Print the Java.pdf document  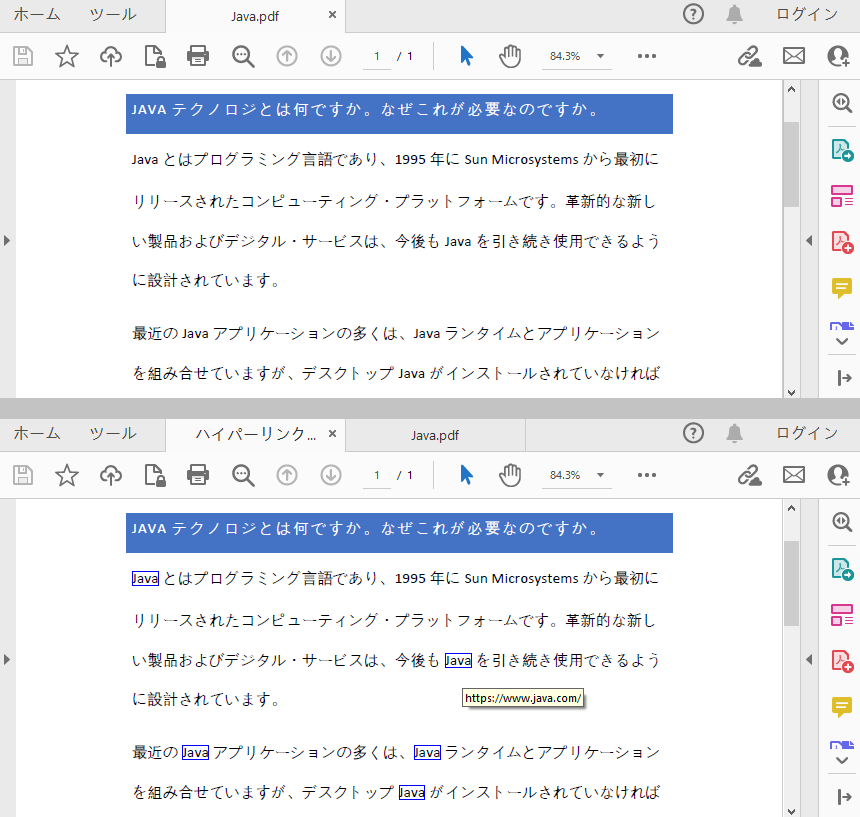click(198, 56)
